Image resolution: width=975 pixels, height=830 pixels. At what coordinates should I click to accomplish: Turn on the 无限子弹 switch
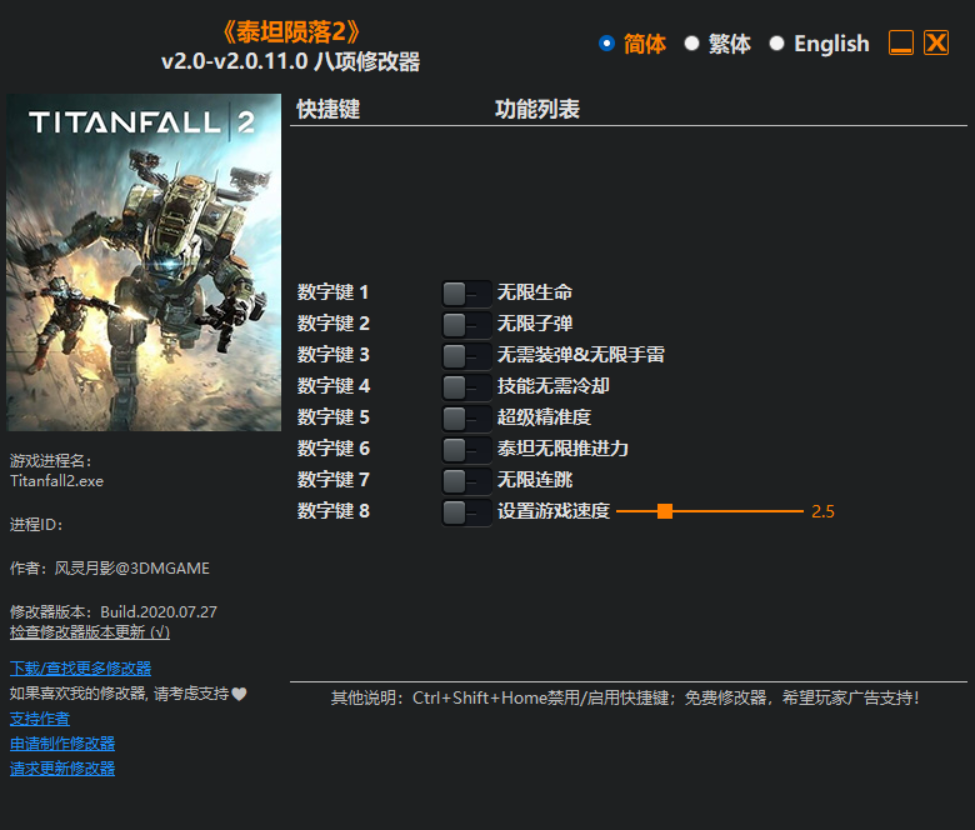[465, 324]
